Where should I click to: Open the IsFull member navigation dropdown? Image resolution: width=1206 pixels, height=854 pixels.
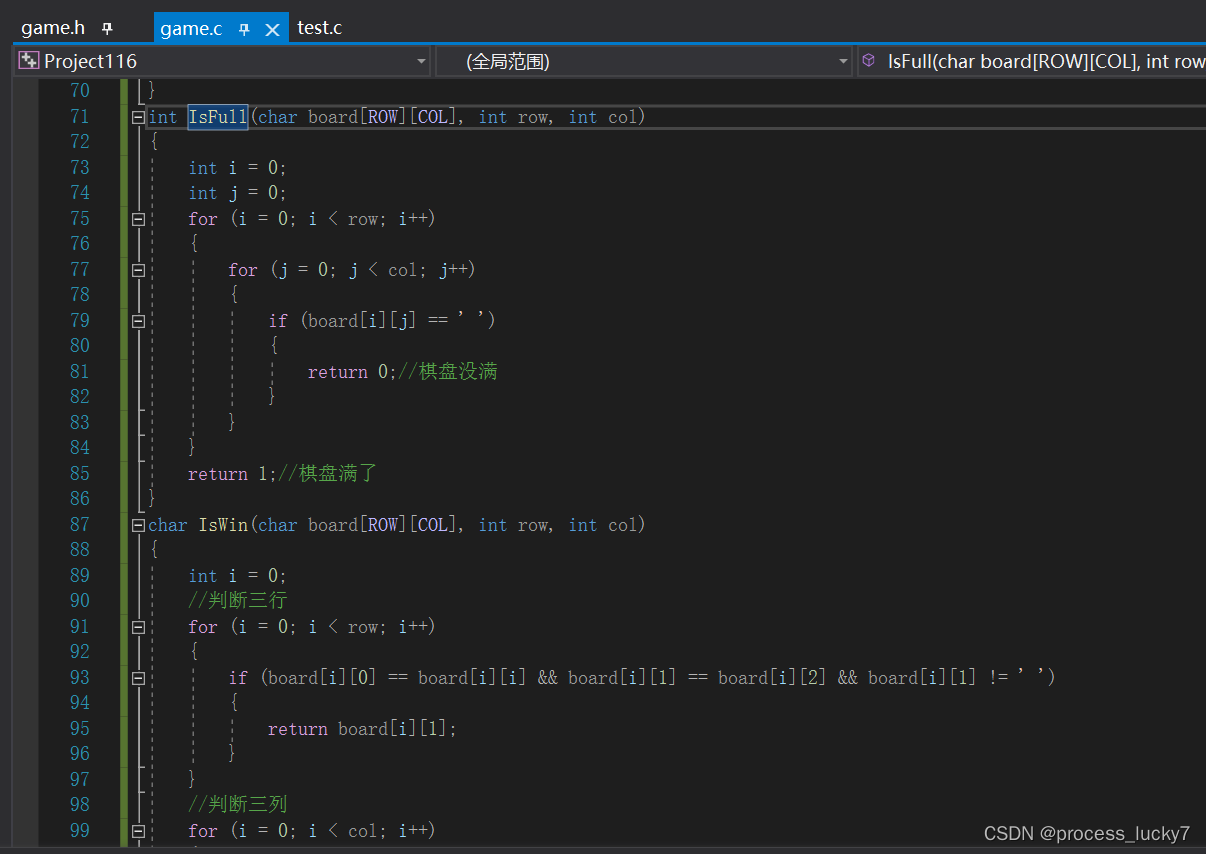pyautogui.click(x=1032, y=61)
